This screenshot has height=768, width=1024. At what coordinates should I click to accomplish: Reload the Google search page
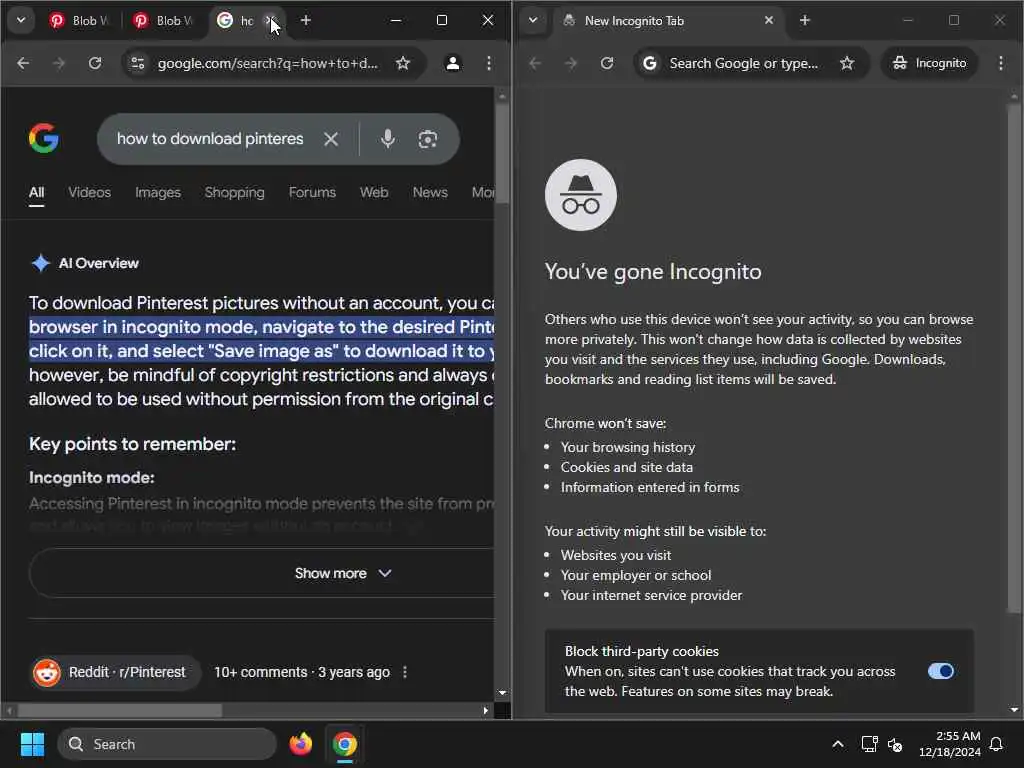[x=95, y=63]
